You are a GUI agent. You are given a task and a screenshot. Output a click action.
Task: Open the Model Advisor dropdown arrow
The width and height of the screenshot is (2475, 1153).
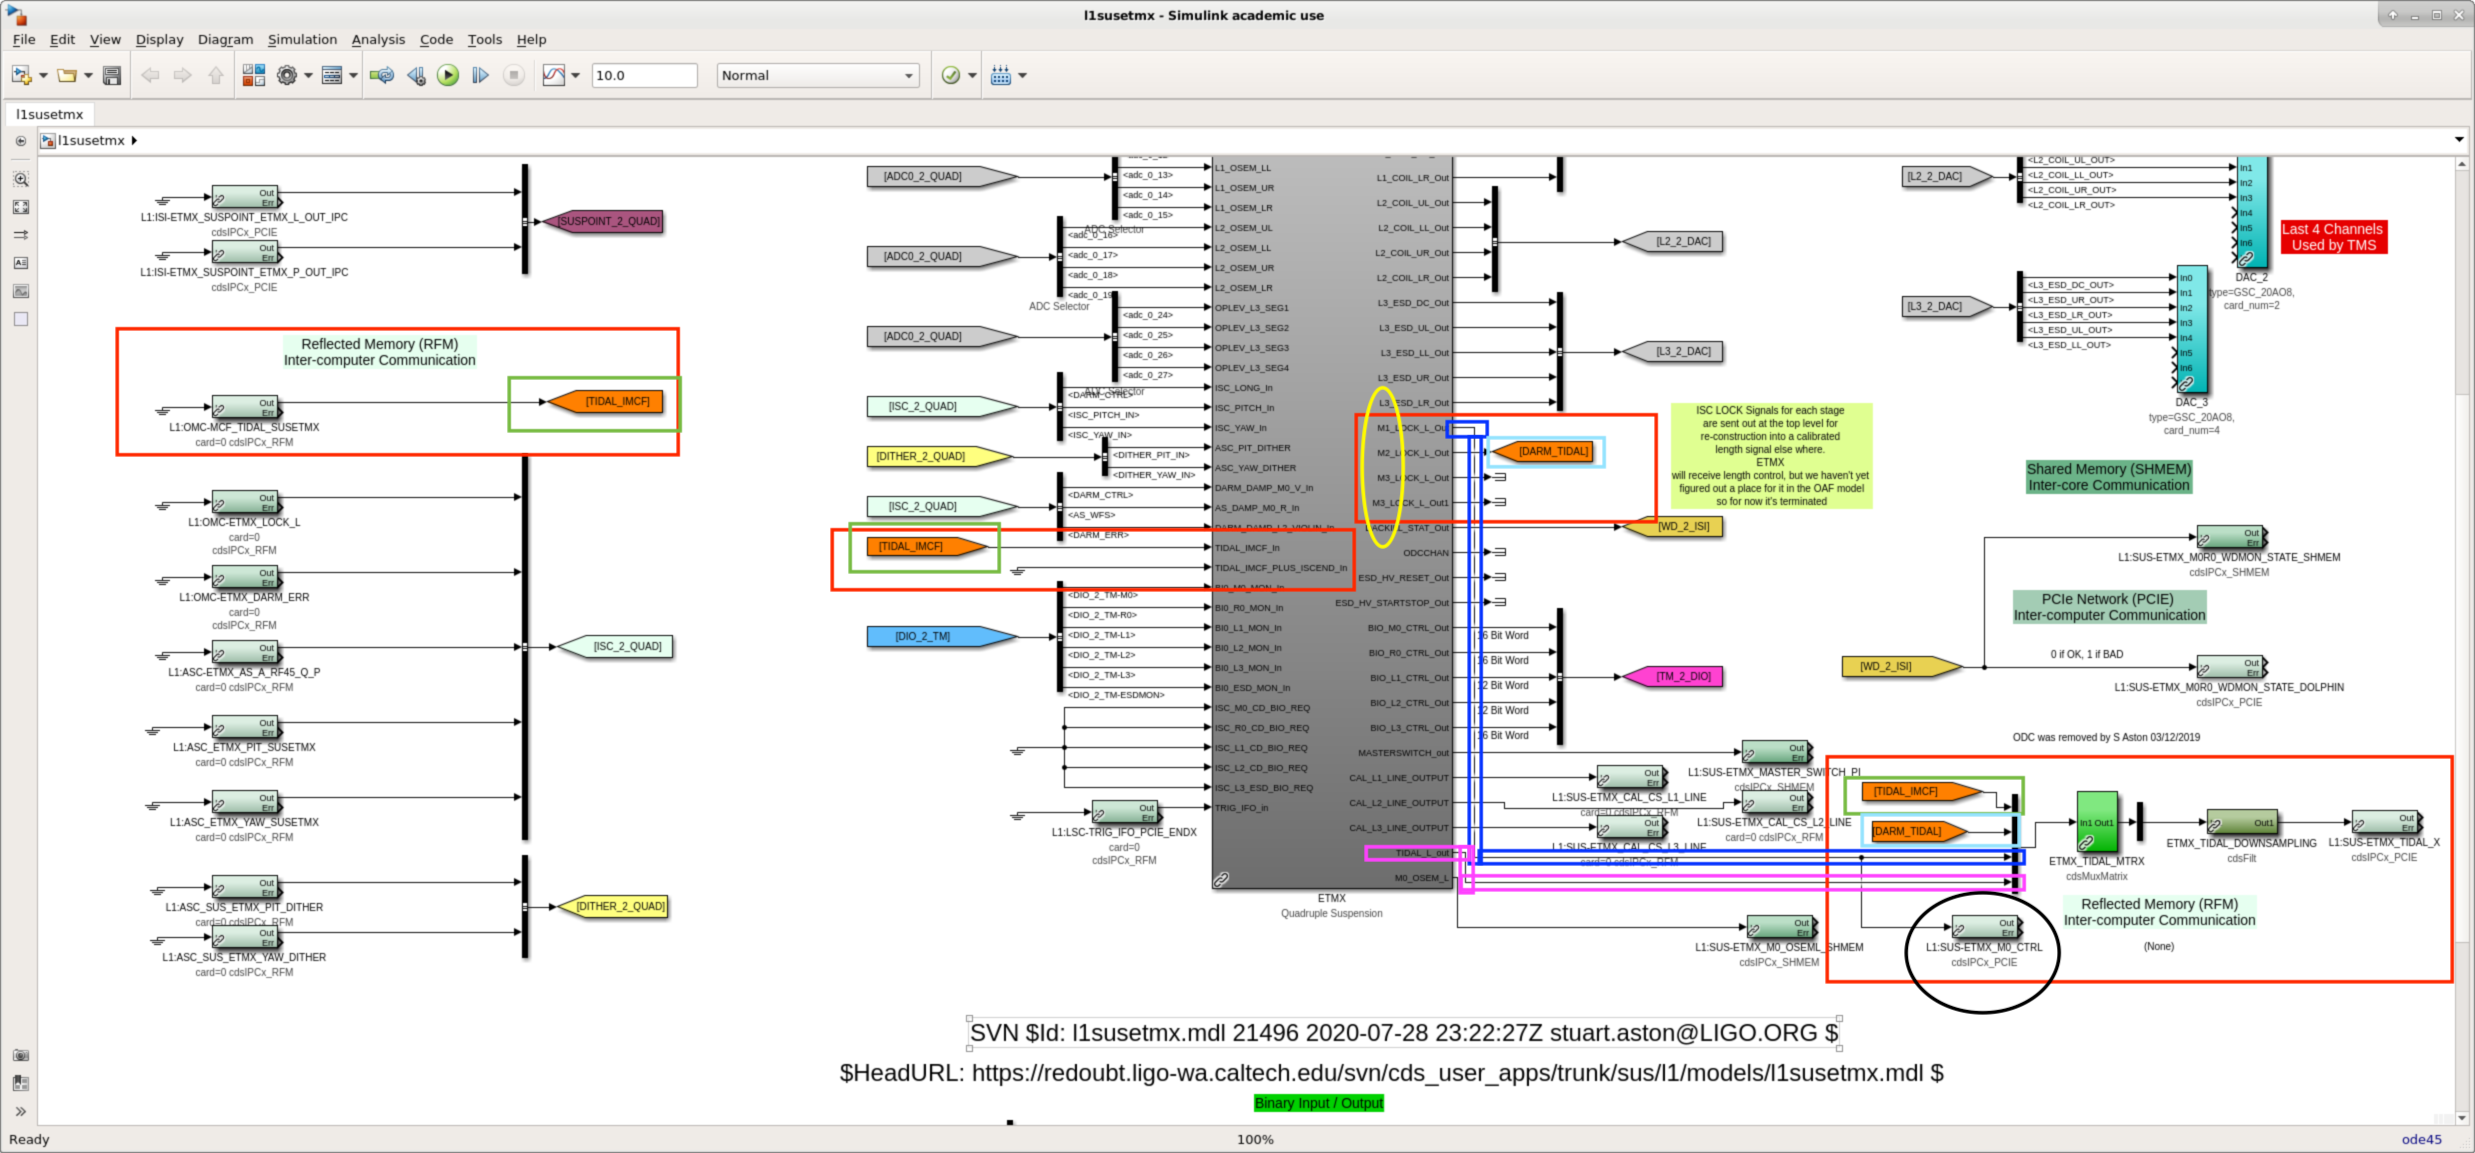pyautogui.click(x=972, y=75)
